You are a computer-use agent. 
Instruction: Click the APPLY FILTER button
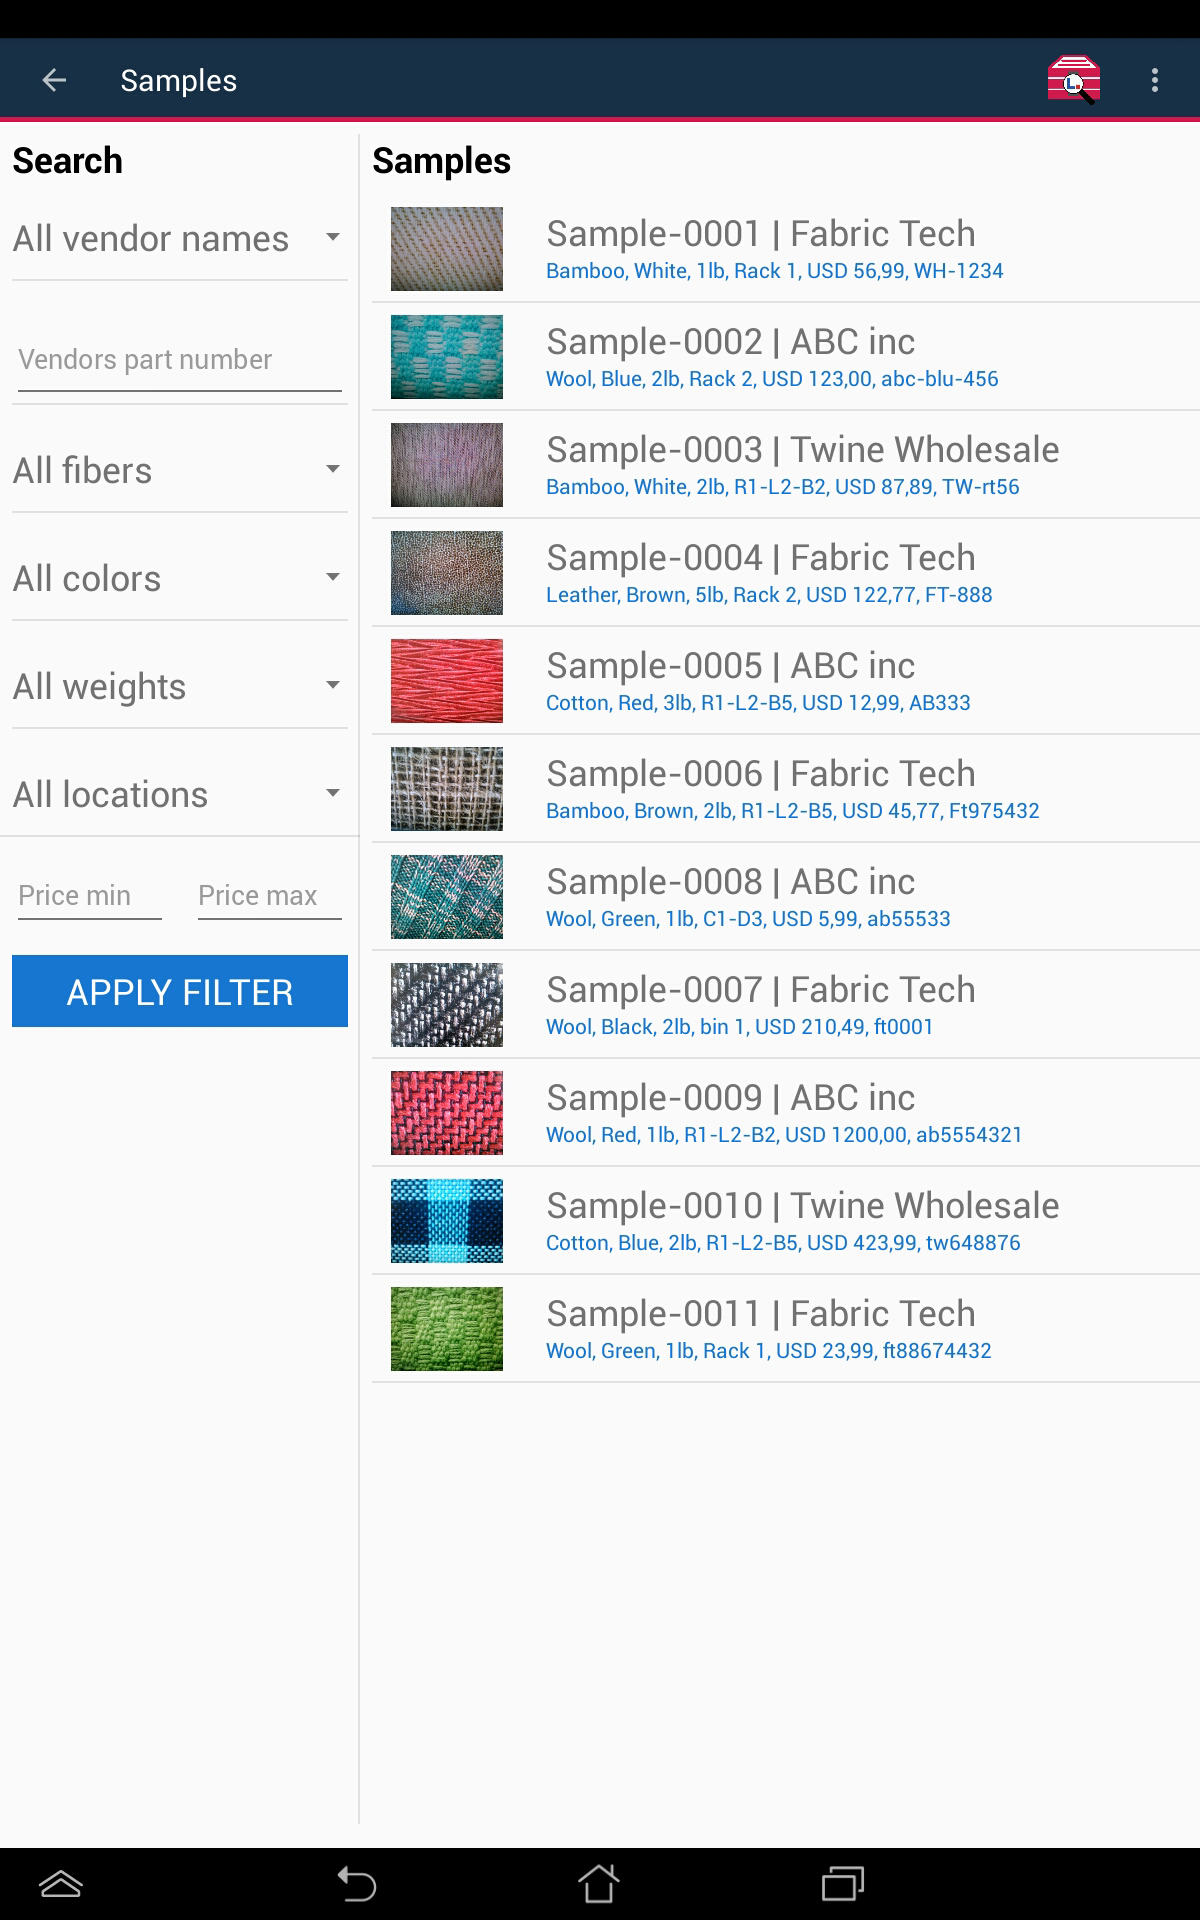180,991
